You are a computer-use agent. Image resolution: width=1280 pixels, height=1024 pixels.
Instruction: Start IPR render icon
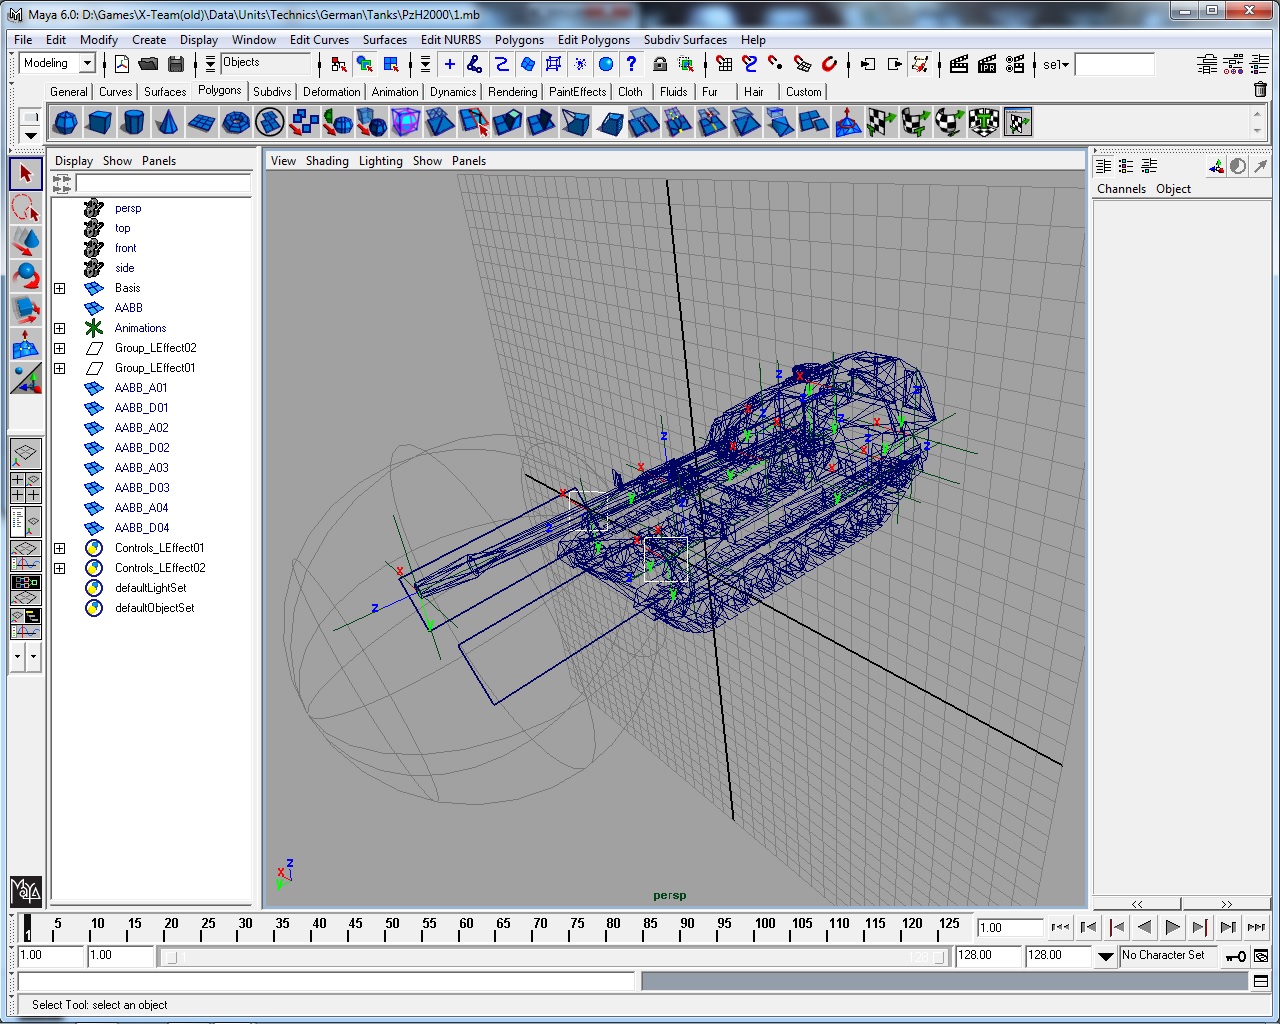tap(987, 64)
